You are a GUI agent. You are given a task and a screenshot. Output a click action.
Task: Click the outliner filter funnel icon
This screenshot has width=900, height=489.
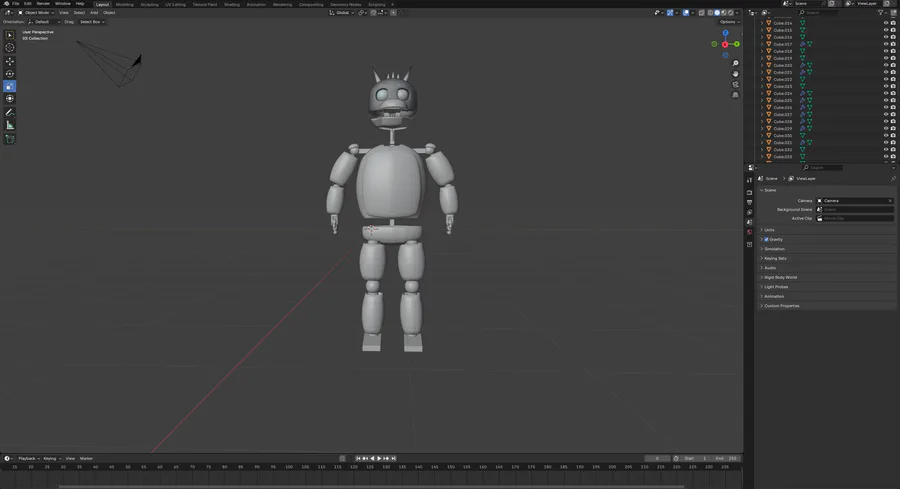point(880,12)
